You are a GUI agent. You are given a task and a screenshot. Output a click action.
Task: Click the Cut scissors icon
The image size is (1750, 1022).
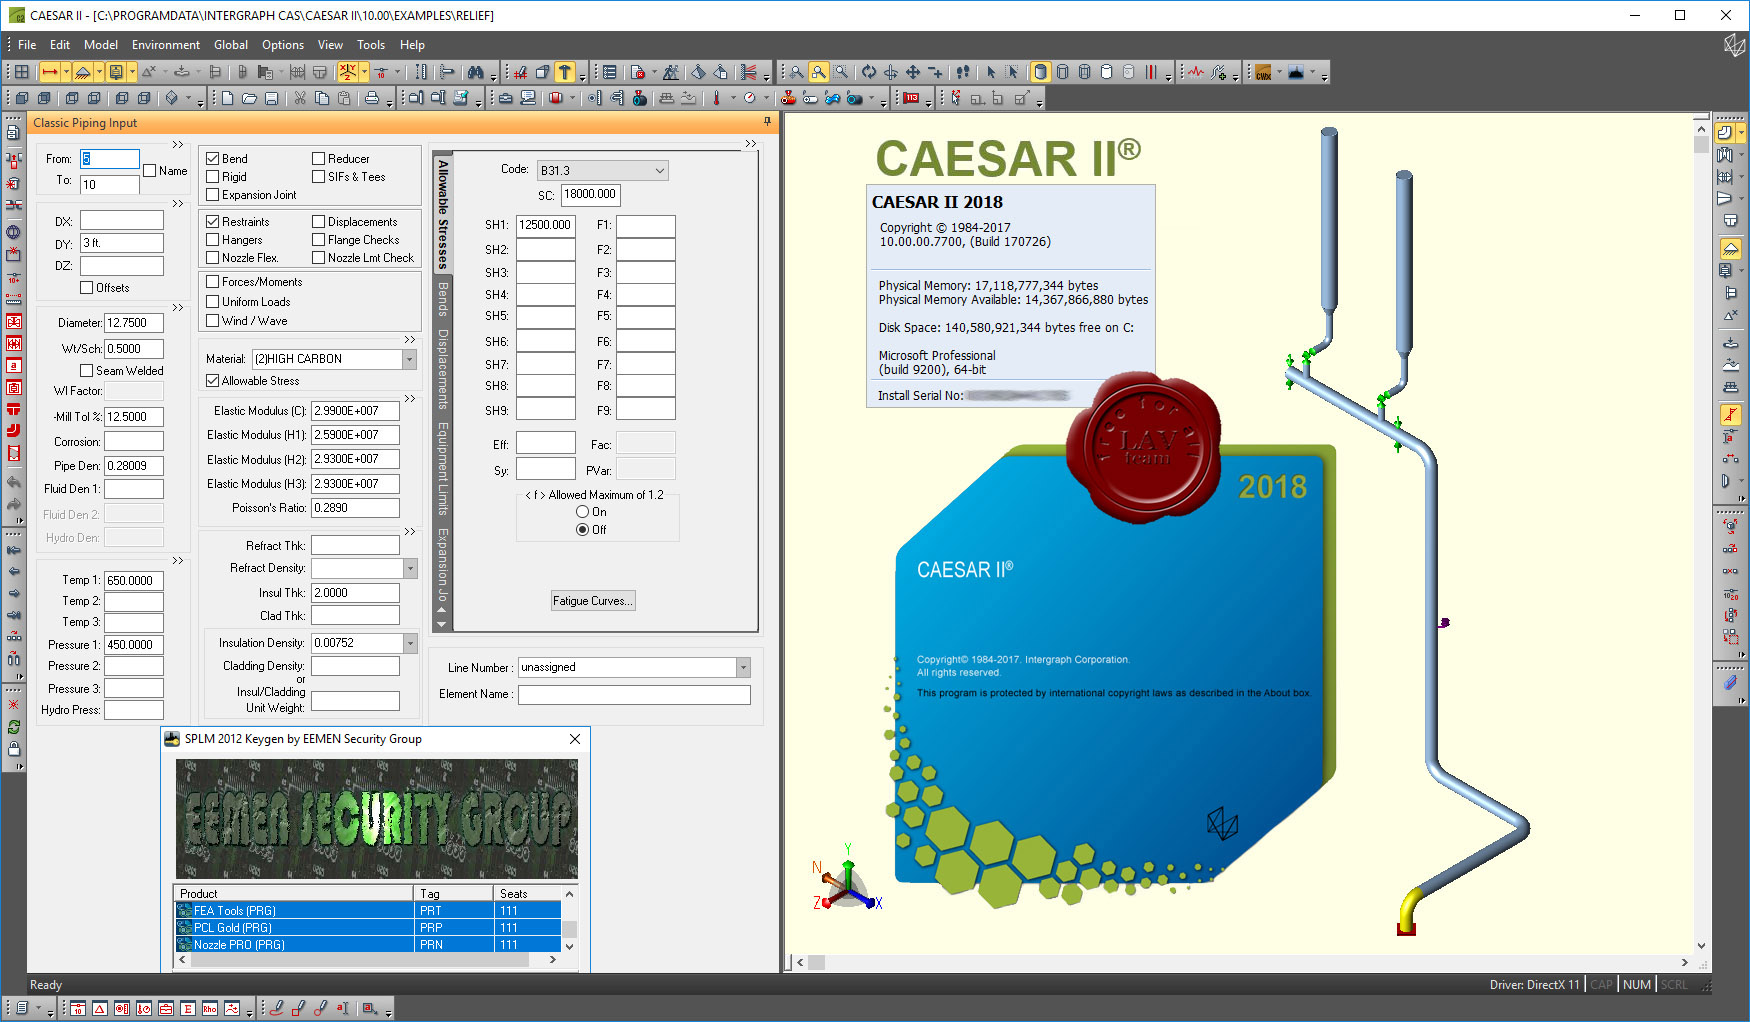[300, 98]
